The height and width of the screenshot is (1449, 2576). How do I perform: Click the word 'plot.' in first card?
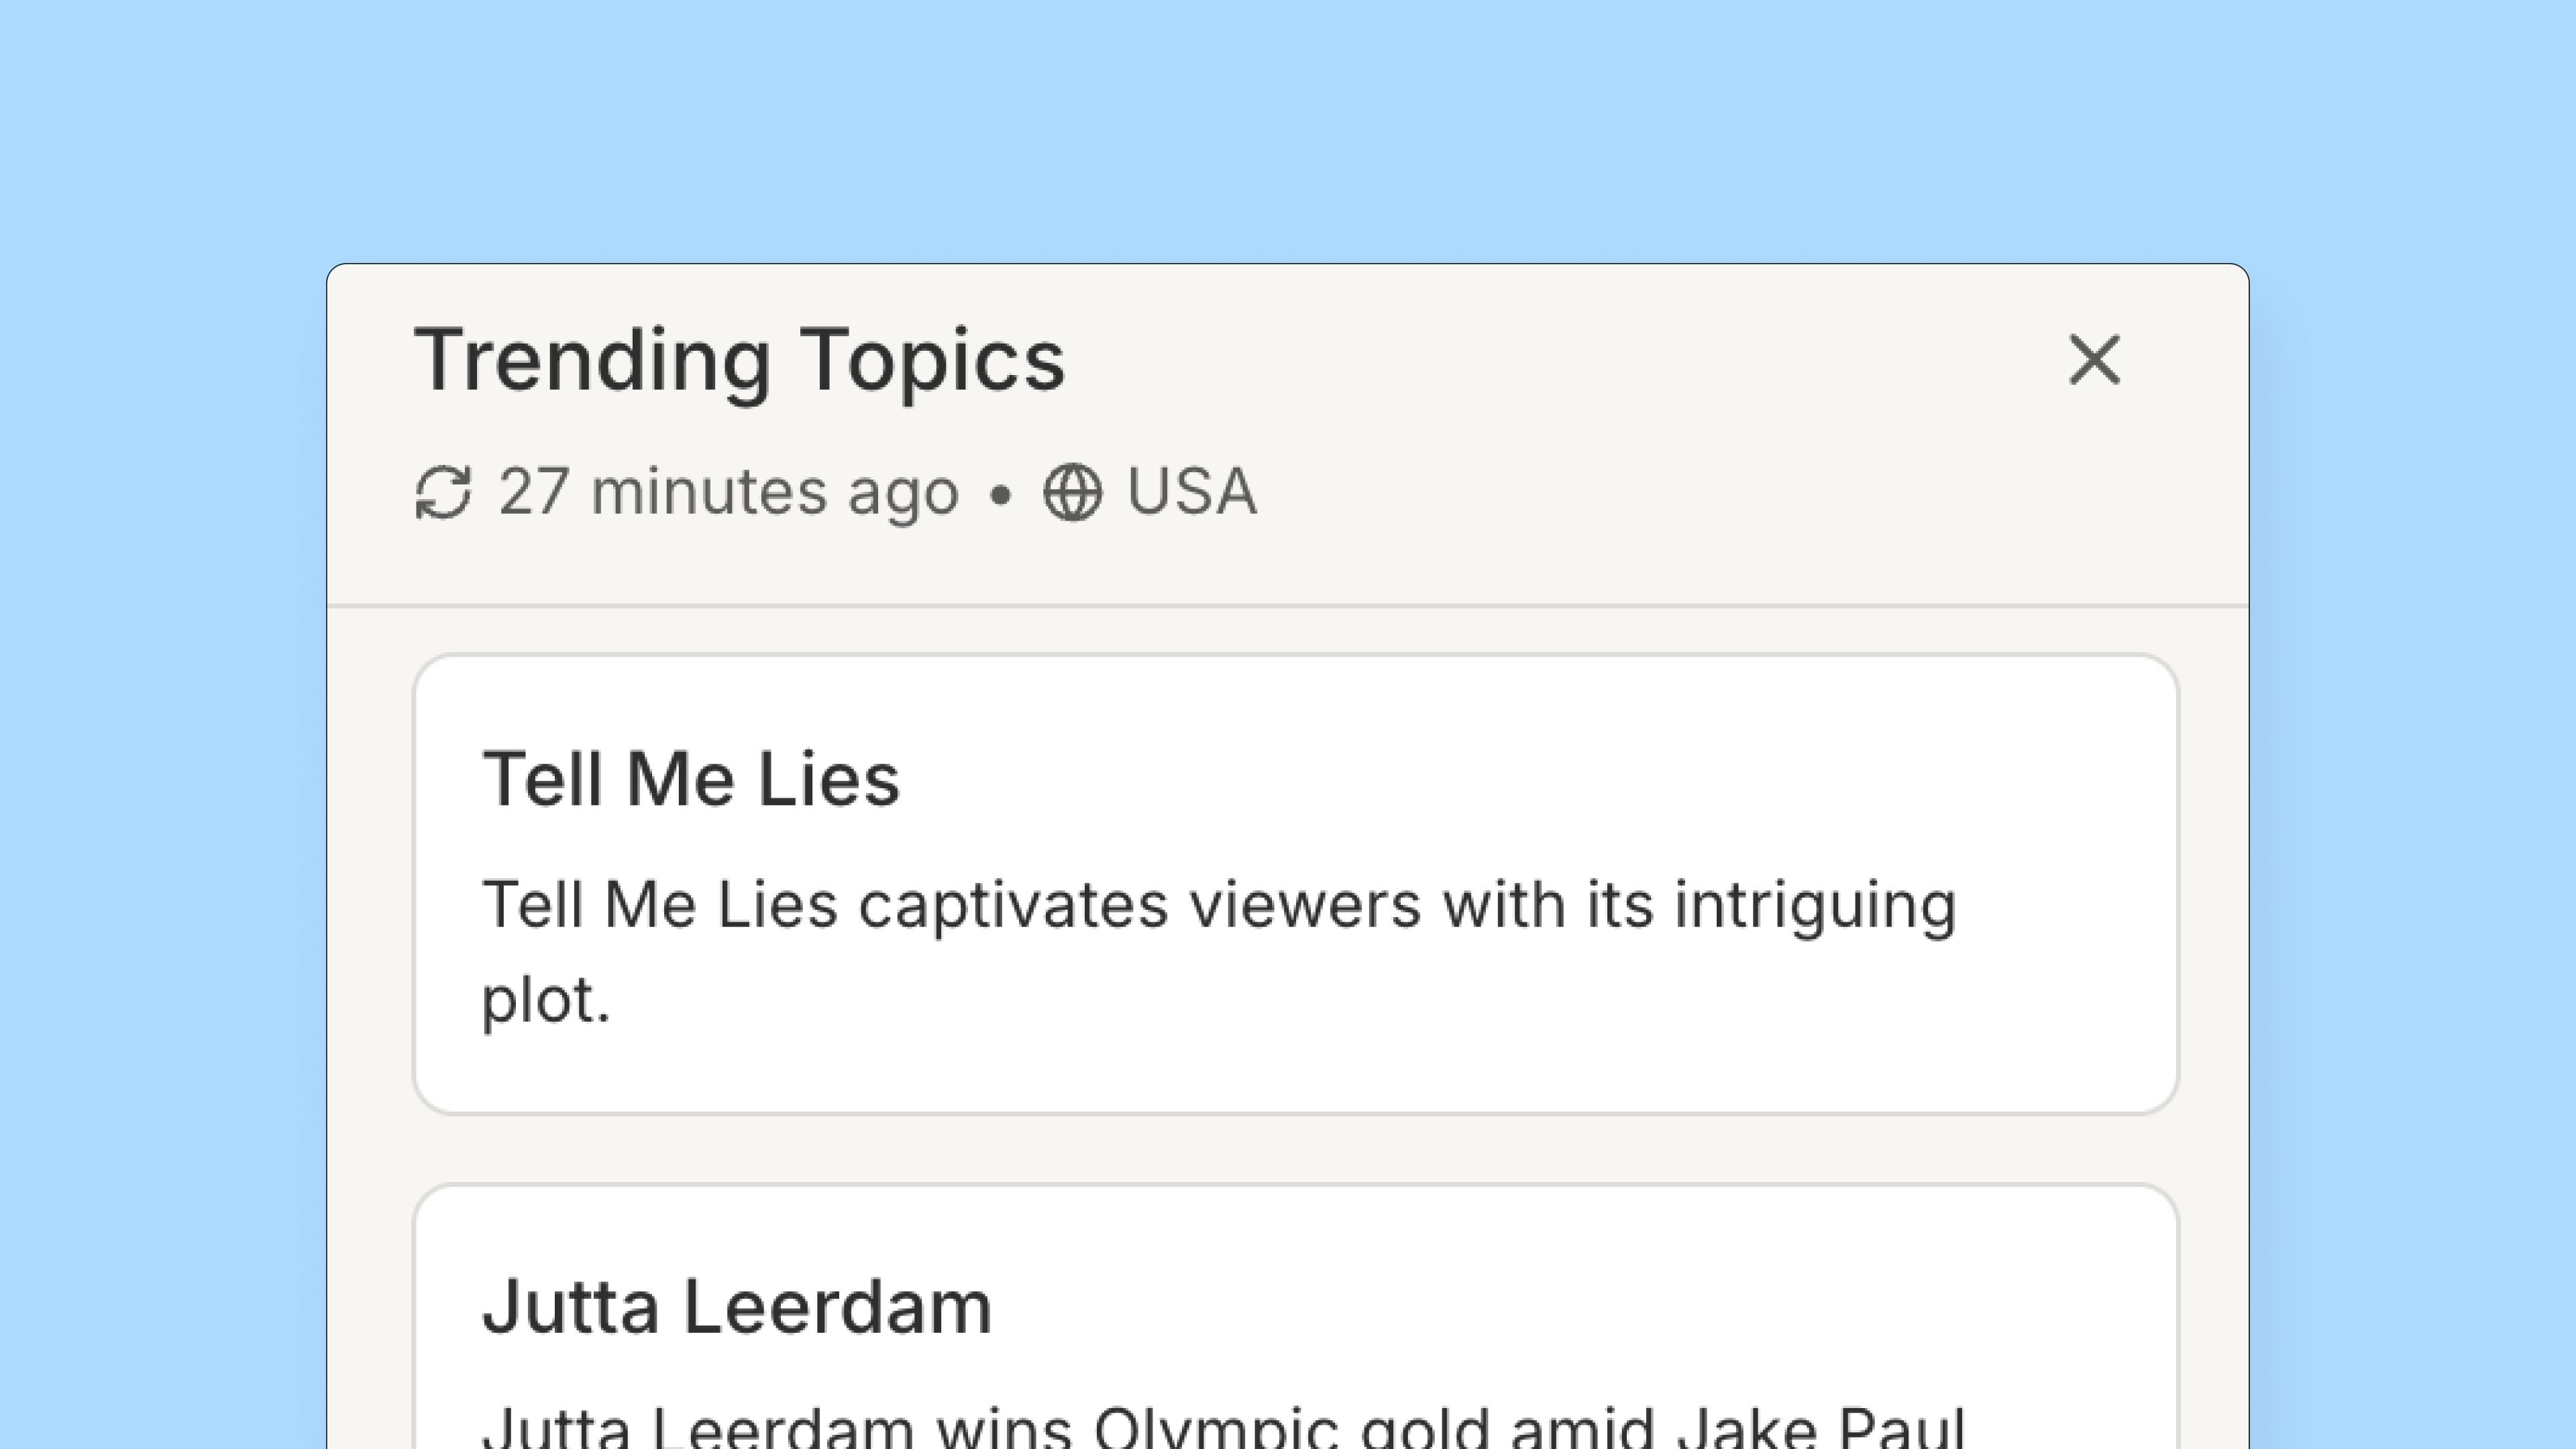click(546, 1000)
